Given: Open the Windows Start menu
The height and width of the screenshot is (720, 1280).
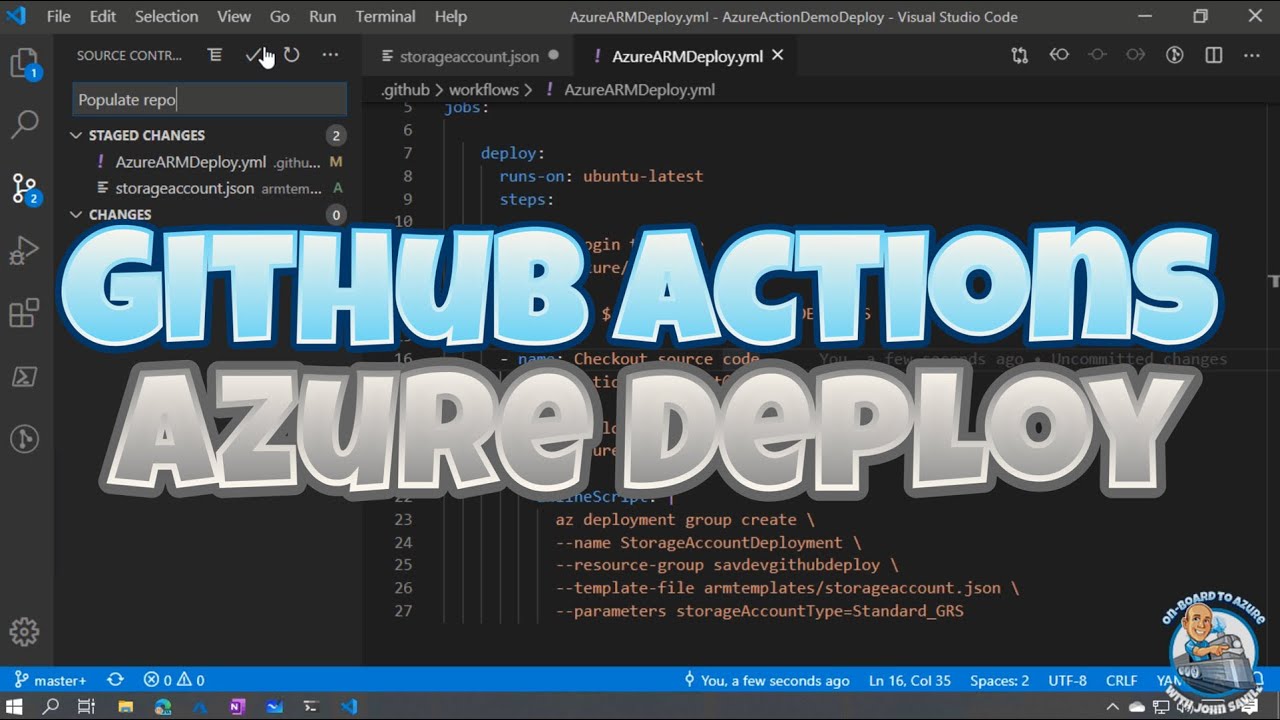Looking at the screenshot, I should [x=16, y=706].
